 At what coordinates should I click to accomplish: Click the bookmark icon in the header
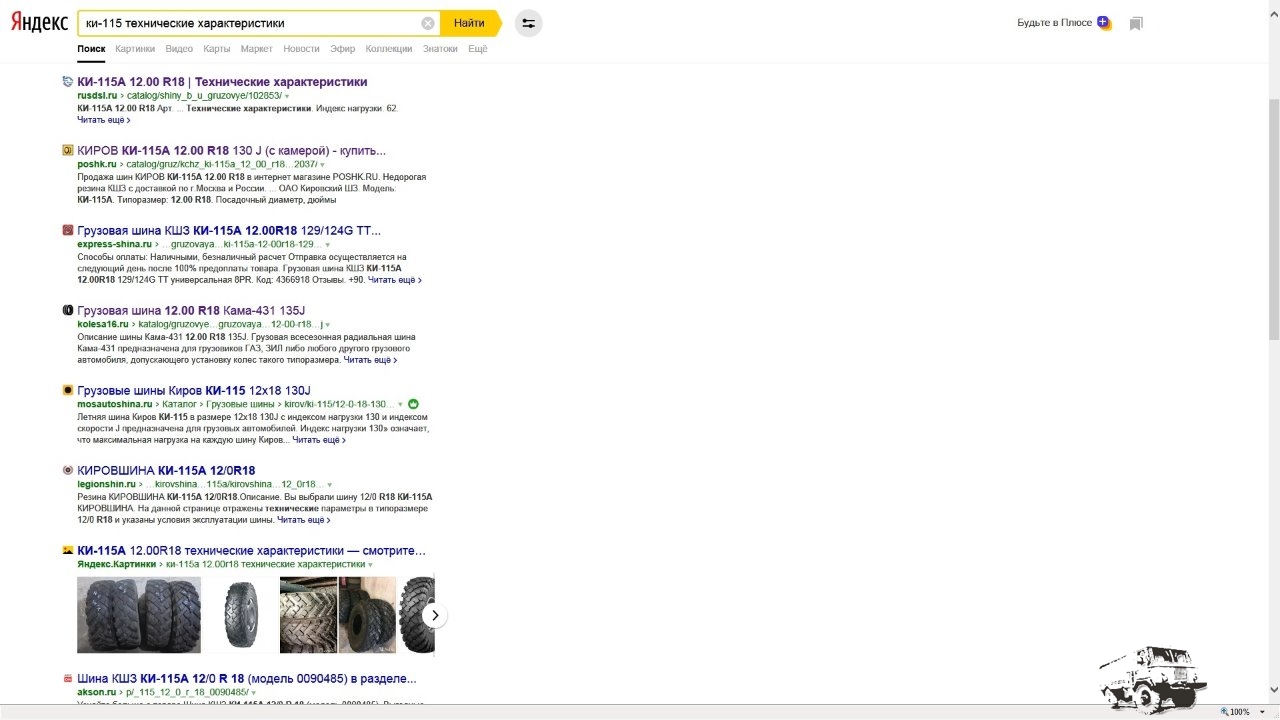coord(1136,23)
